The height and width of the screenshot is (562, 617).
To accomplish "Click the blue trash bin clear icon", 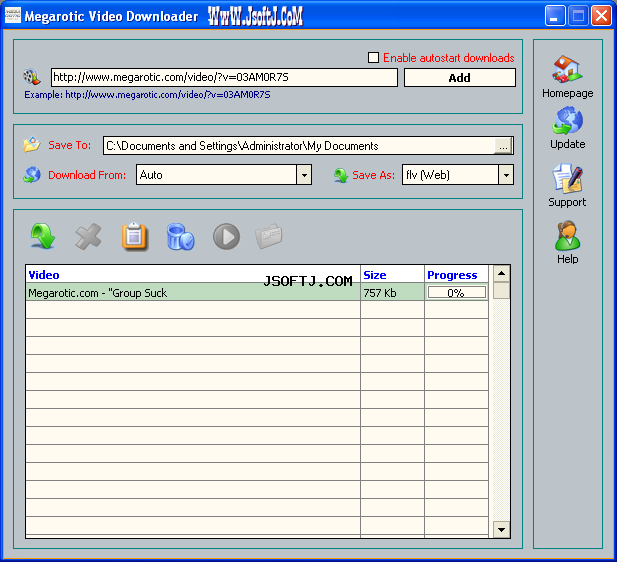I will point(181,237).
